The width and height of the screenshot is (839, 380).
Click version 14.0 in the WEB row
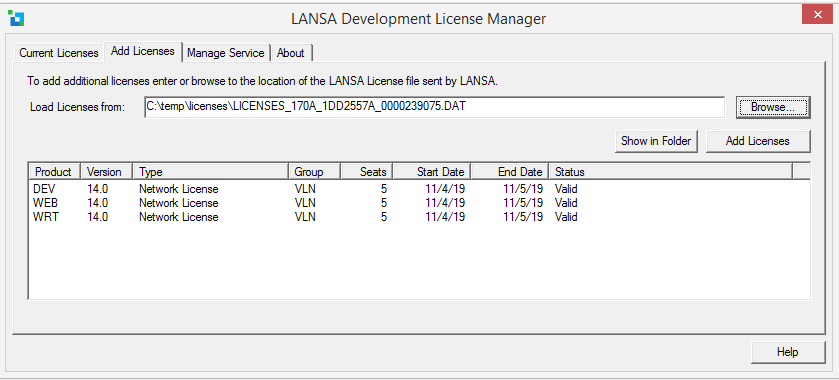click(97, 203)
